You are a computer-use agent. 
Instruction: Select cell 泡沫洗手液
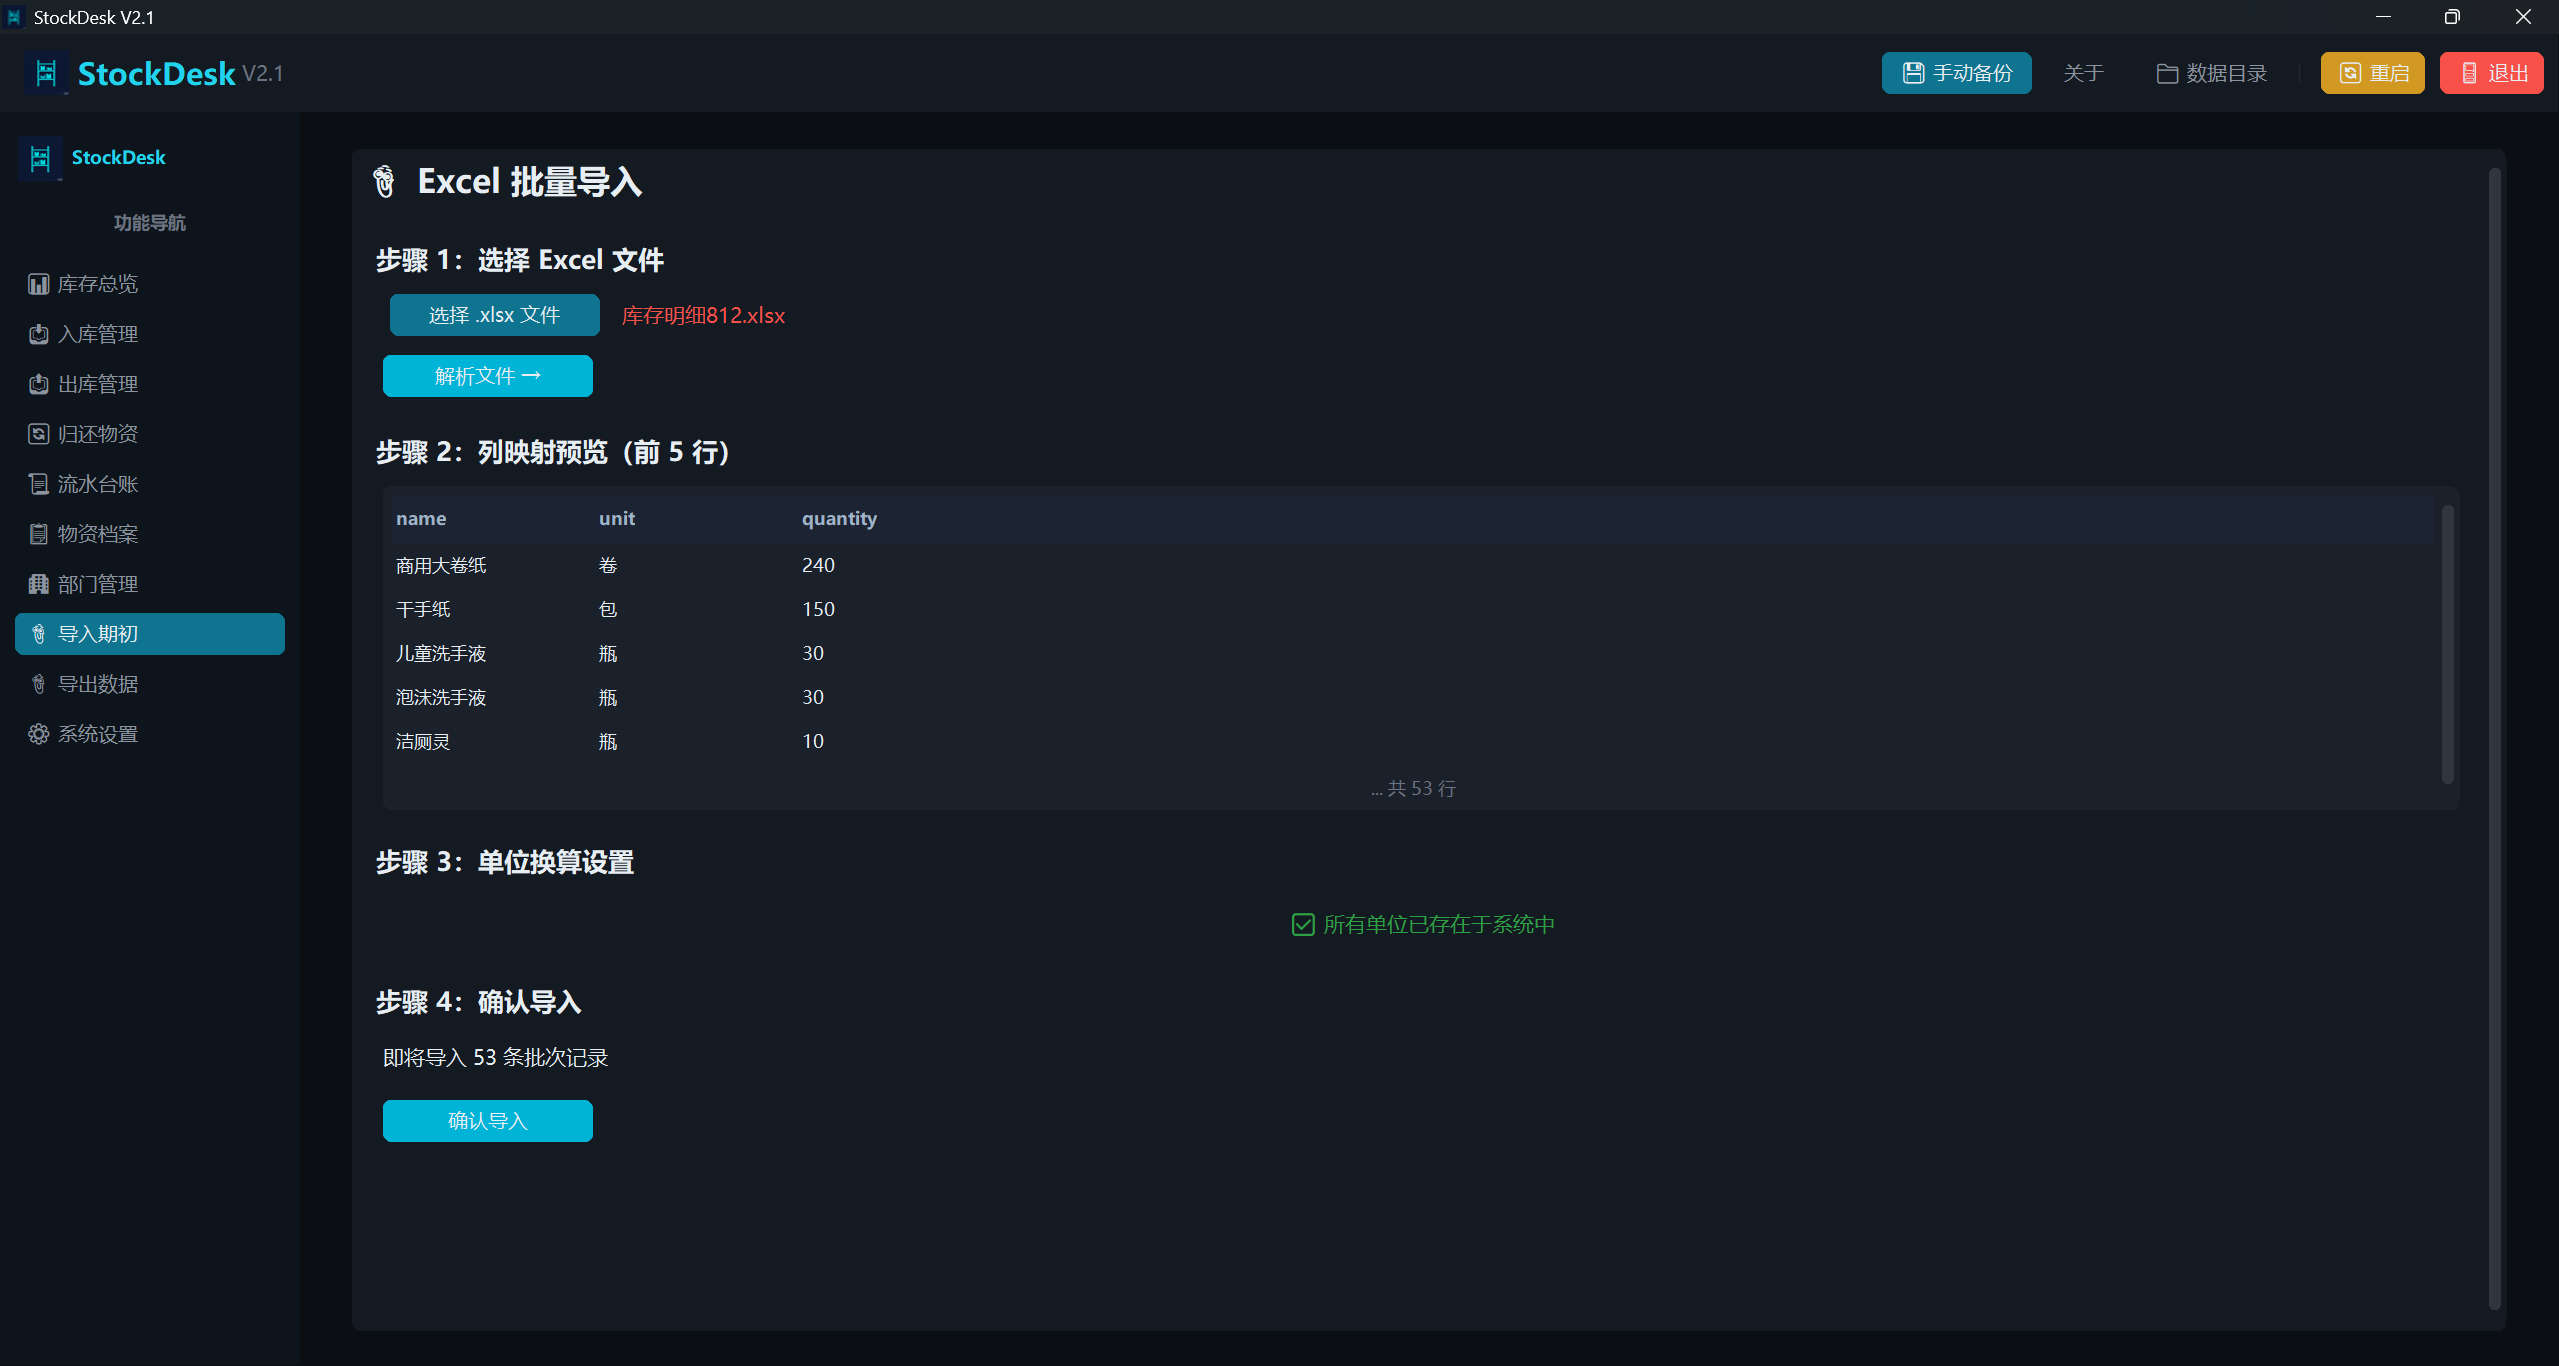441,697
